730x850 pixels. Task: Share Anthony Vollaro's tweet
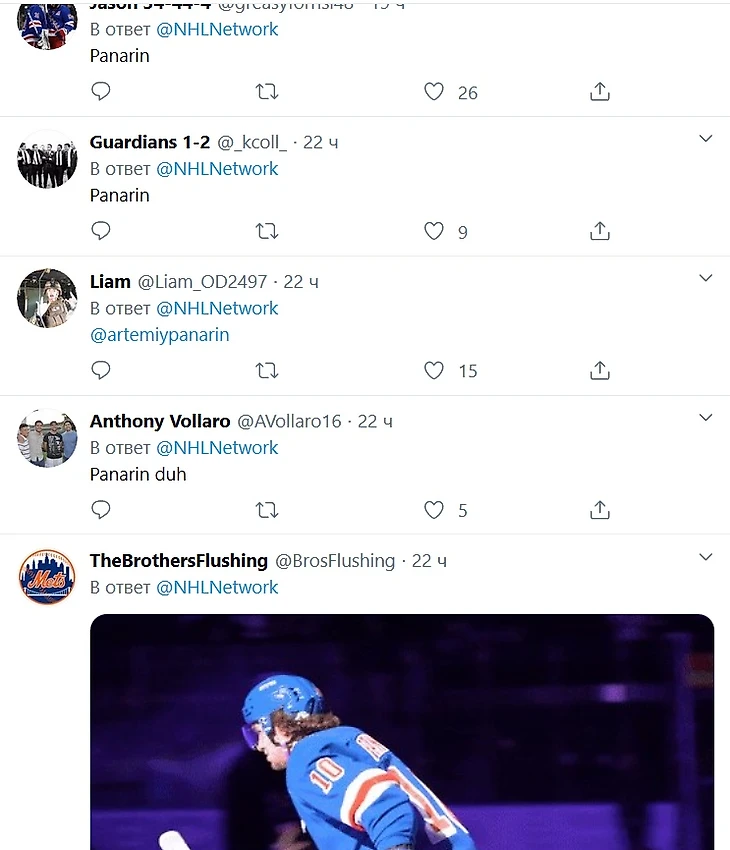point(600,510)
